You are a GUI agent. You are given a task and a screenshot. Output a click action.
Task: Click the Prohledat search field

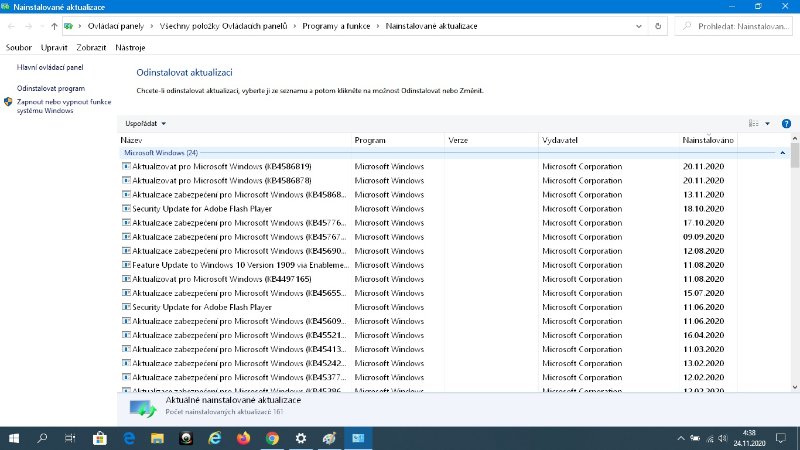pyautogui.click(x=734, y=26)
